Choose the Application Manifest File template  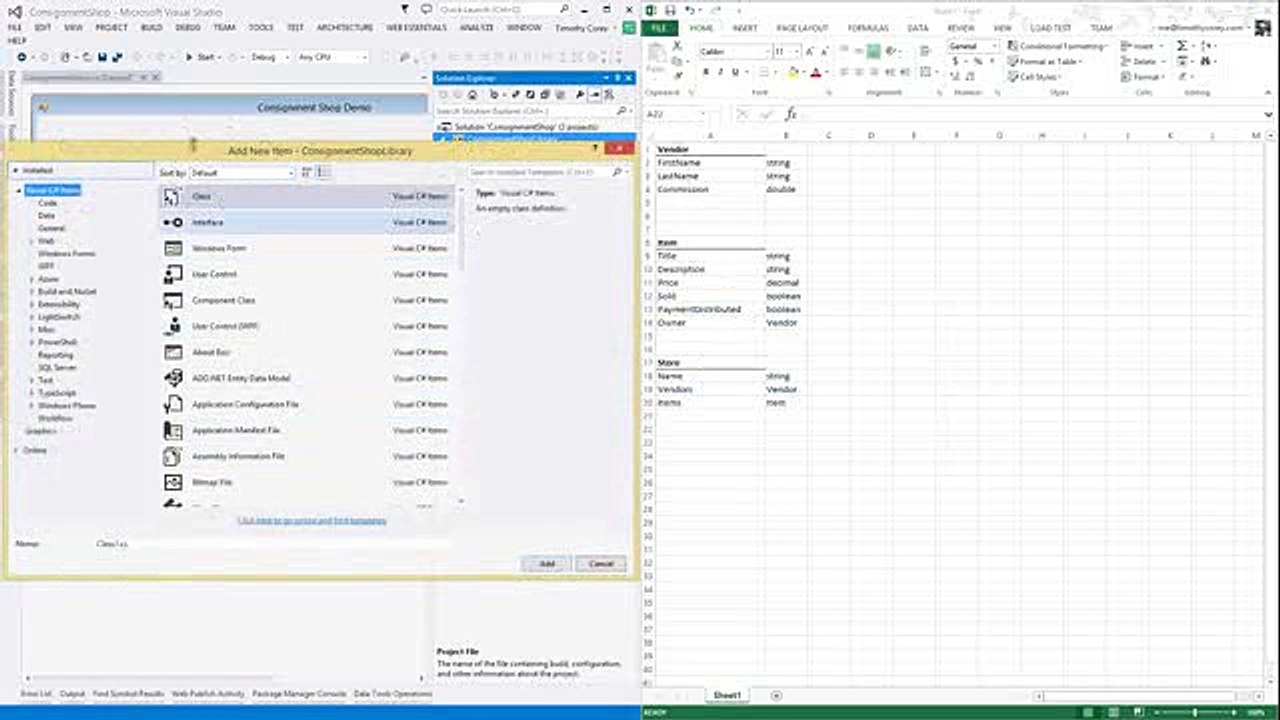click(x=307, y=430)
